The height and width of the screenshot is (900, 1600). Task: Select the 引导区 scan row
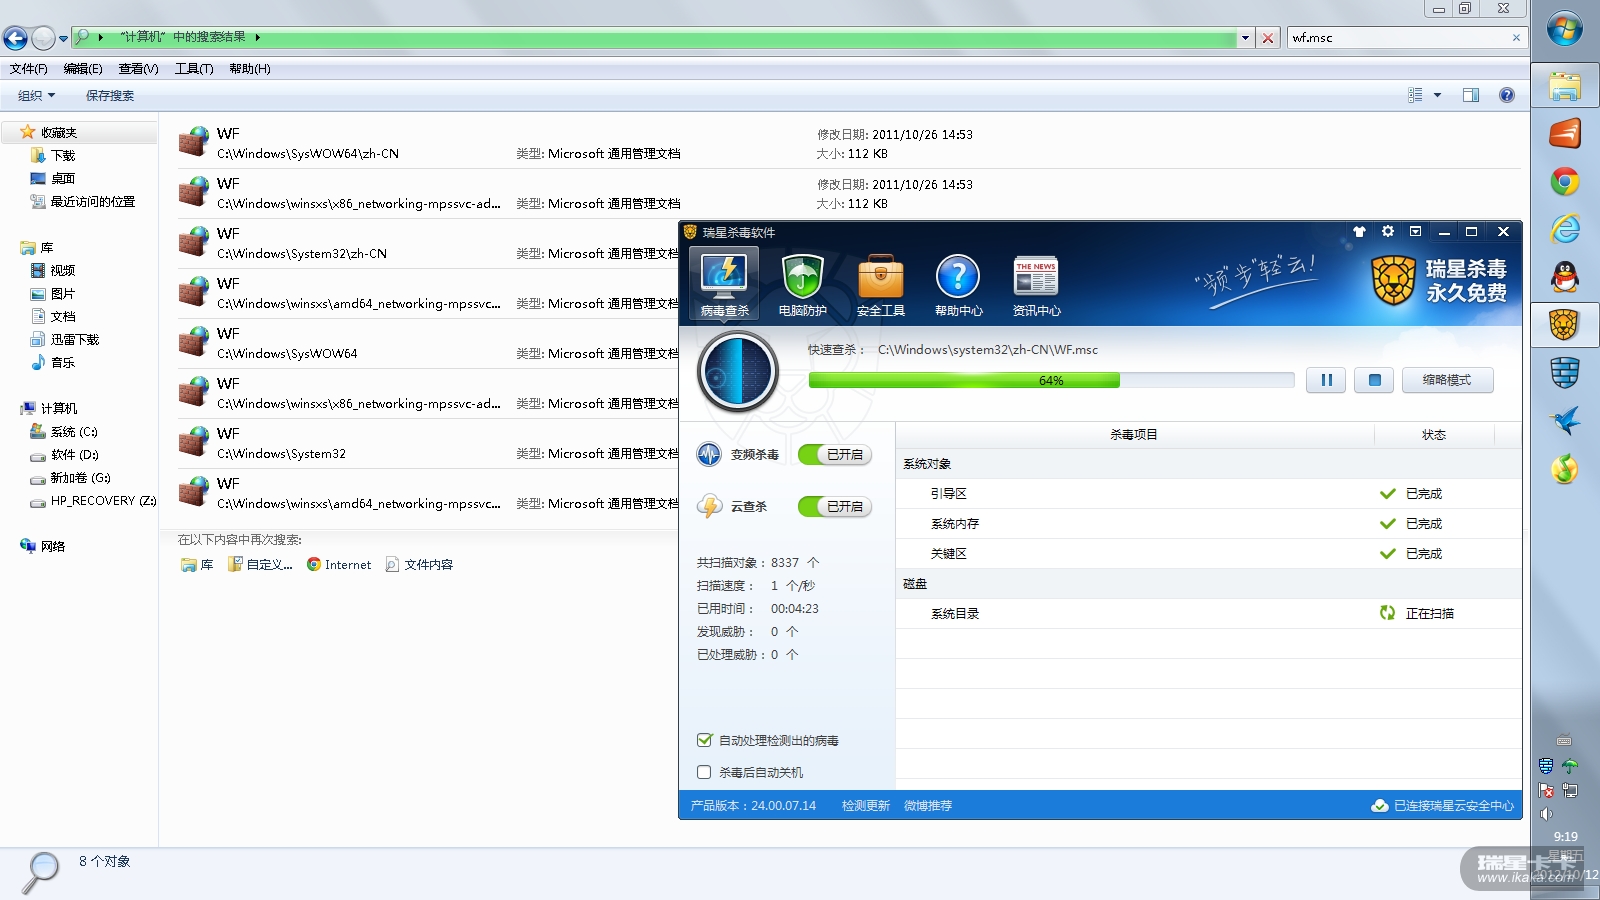pyautogui.click(x=1208, y=494)
